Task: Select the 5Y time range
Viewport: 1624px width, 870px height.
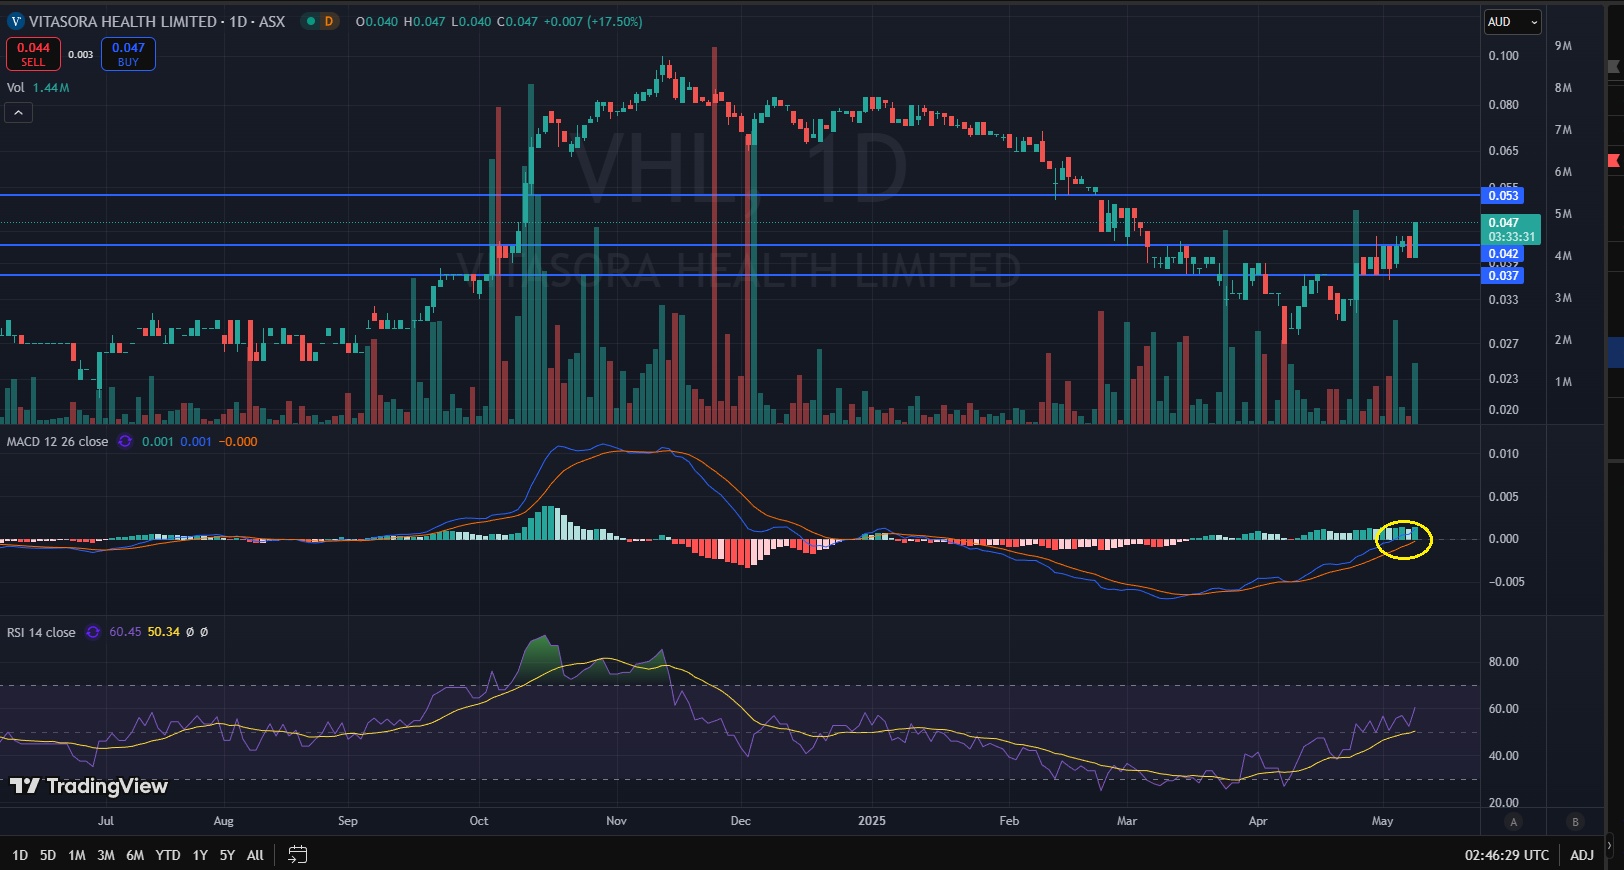Action: (227, 855)
